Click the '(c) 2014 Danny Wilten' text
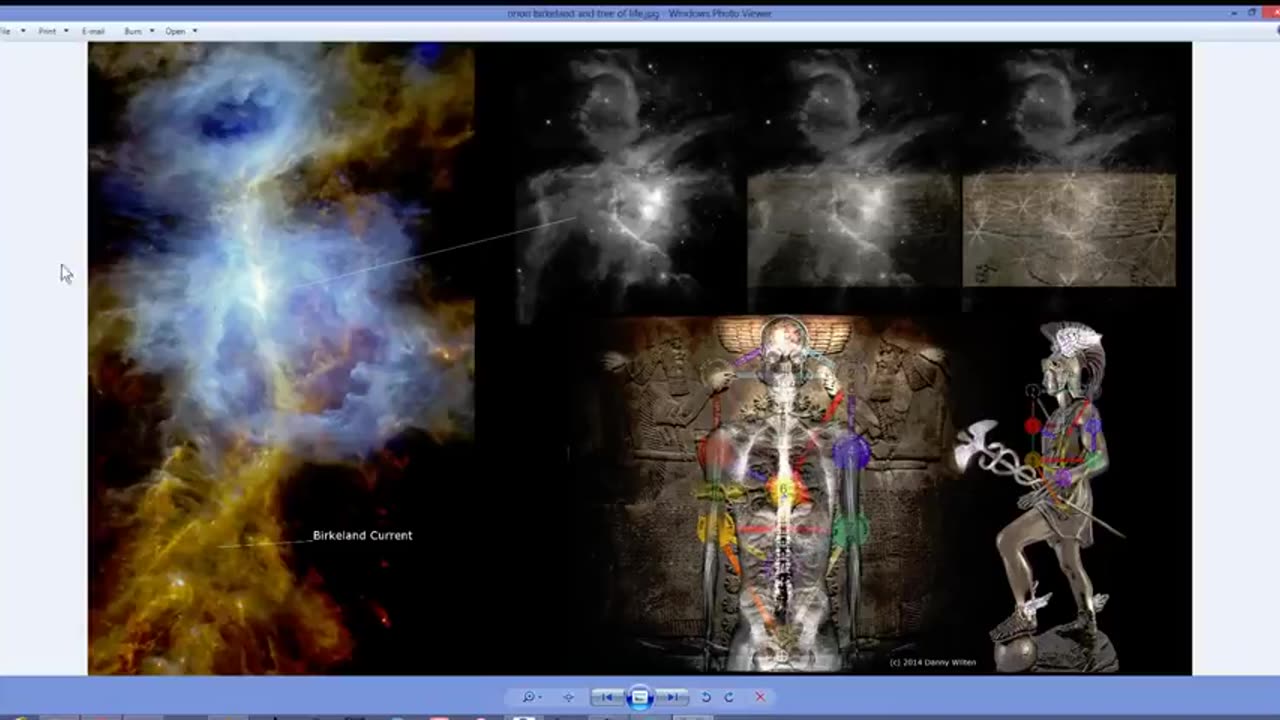Screen dimensions: 1280x720 tap(933, 662)
